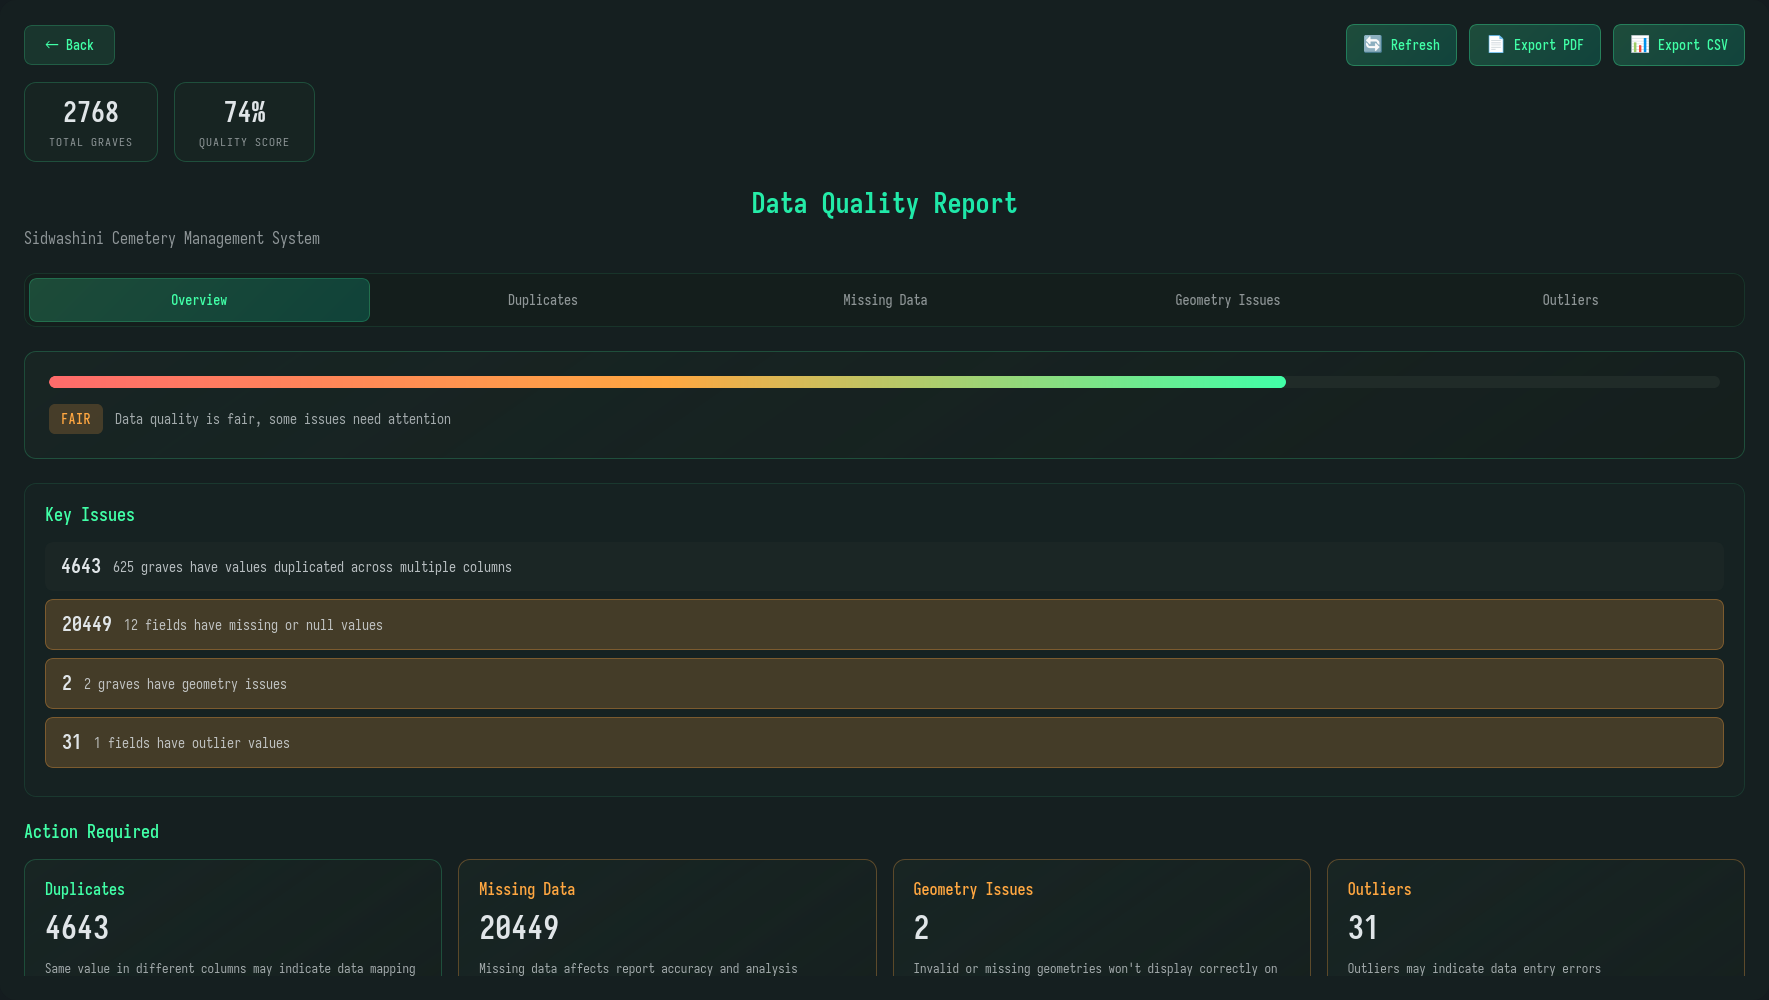Switch to the Duplicates tab
This screenshot has height=1000, width=1769.
(542, 300)
